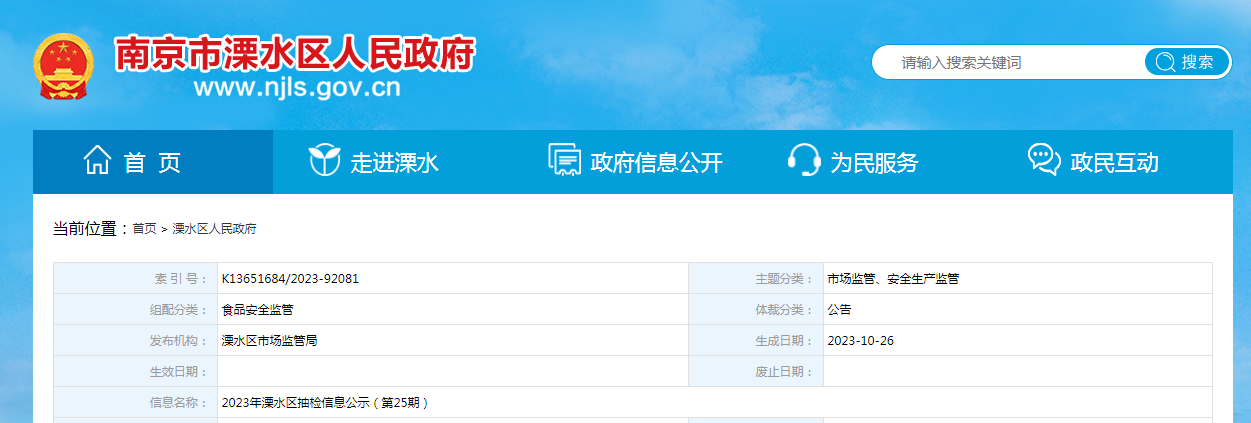Screen dimensions: 1251x423
Task: Click the magnifier icon in the search button
Action: click(1165, 62)
